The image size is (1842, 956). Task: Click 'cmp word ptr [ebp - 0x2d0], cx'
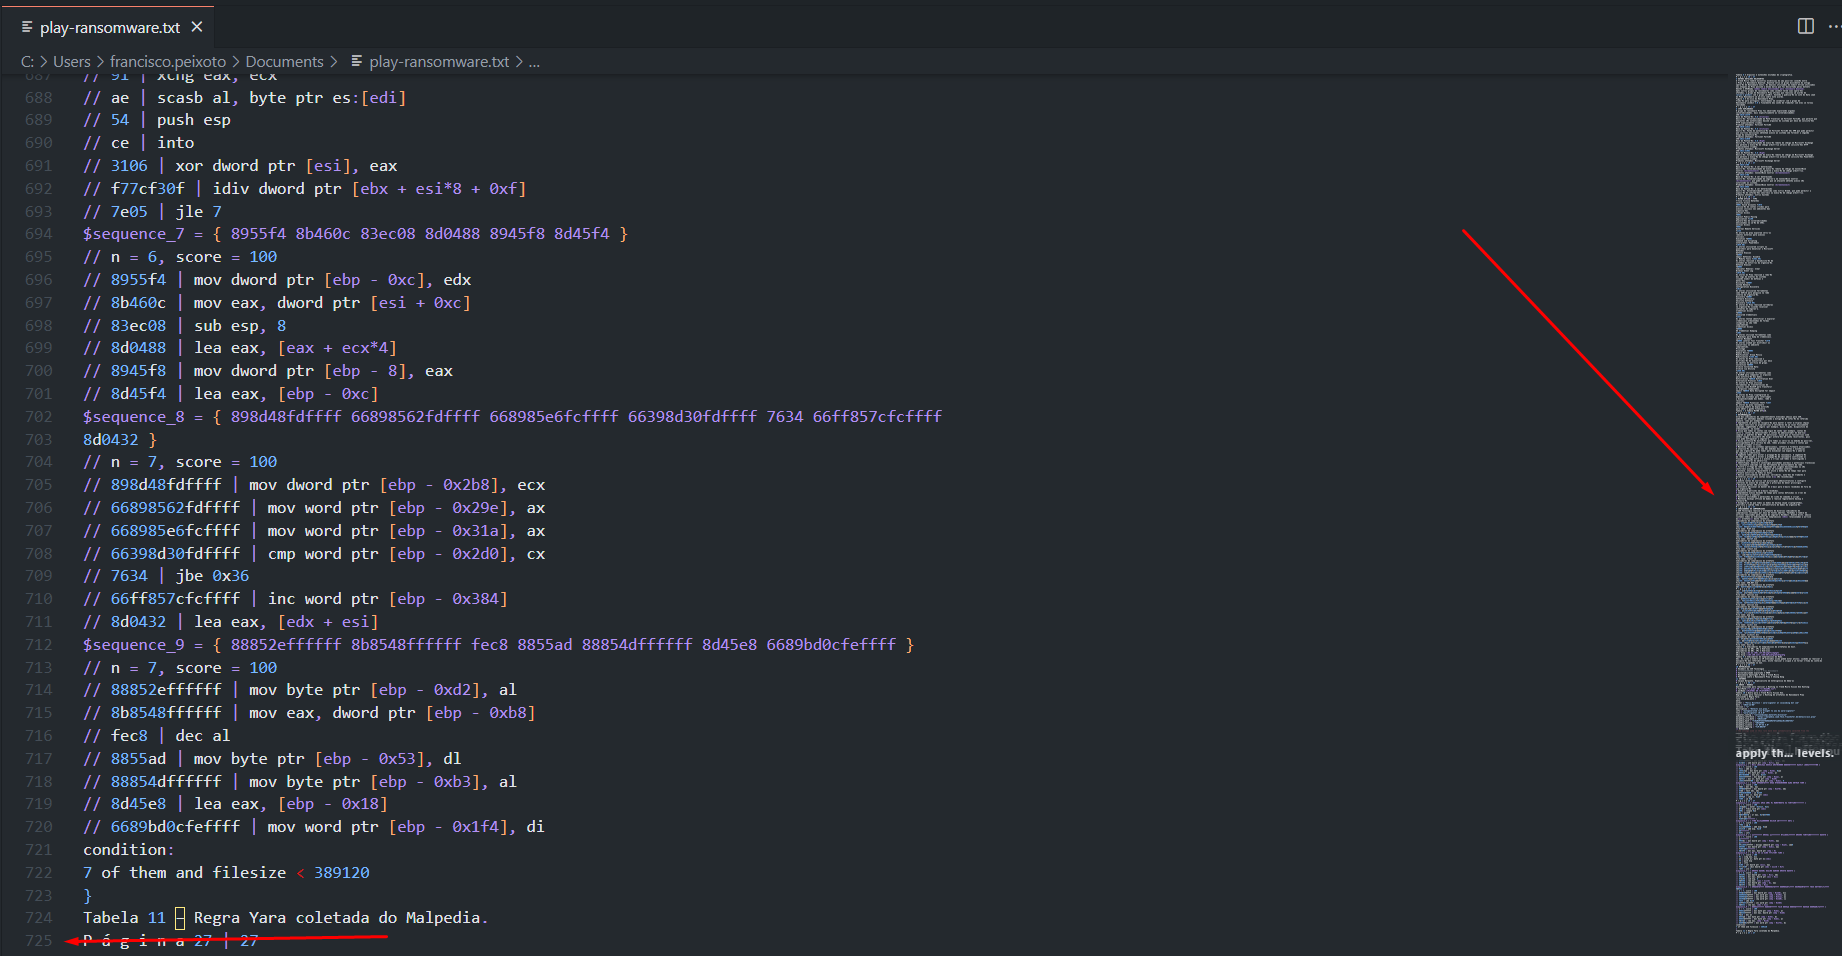click(x=406, y=553)
